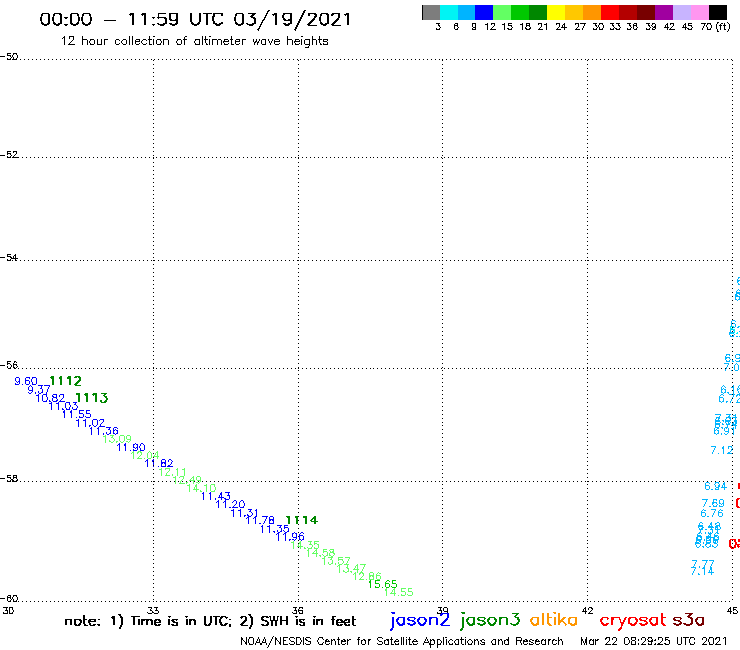
Task: Click the 13.57 wave height value
Action: coord(336,561)
